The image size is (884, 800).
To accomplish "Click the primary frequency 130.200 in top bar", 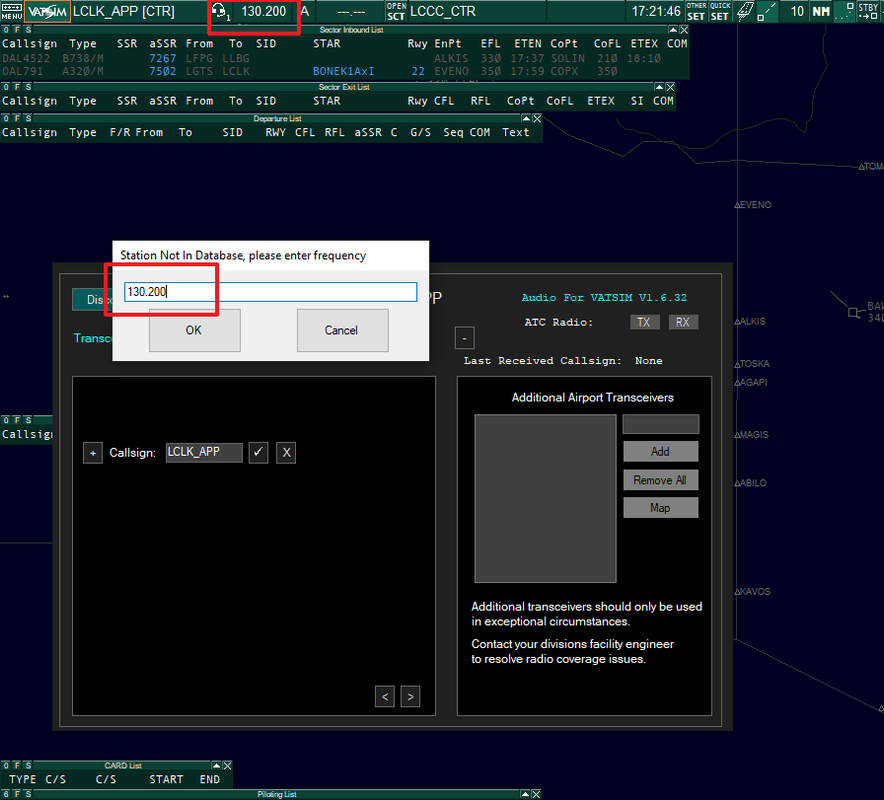I will pos(263,11).
